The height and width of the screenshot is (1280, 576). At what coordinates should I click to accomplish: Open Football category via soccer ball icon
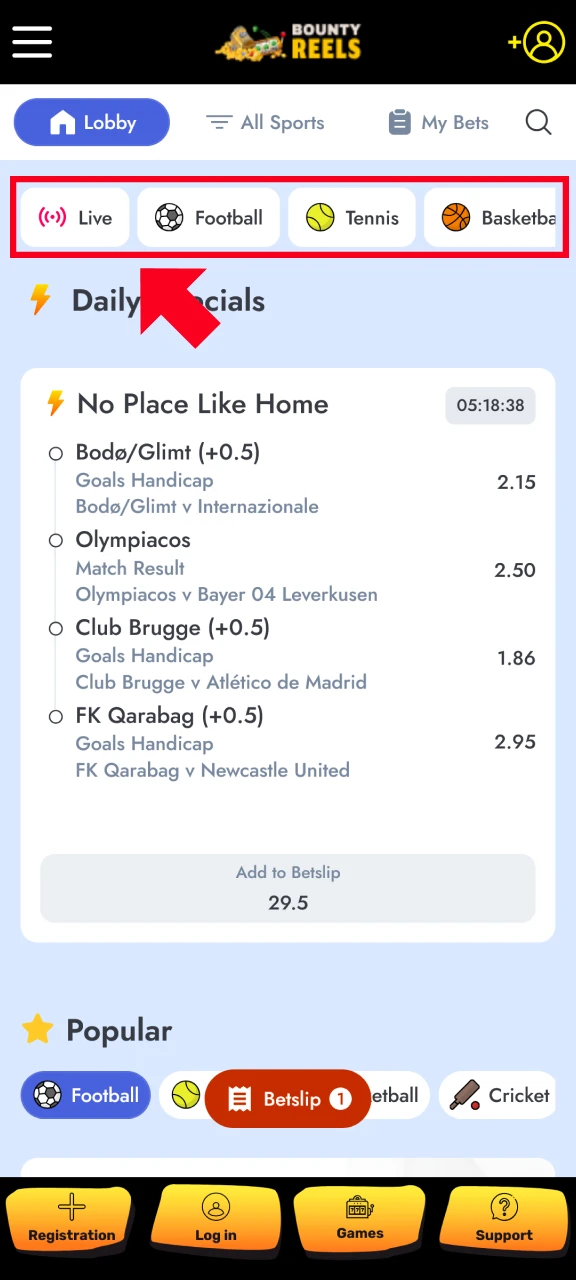pos(168,217)
